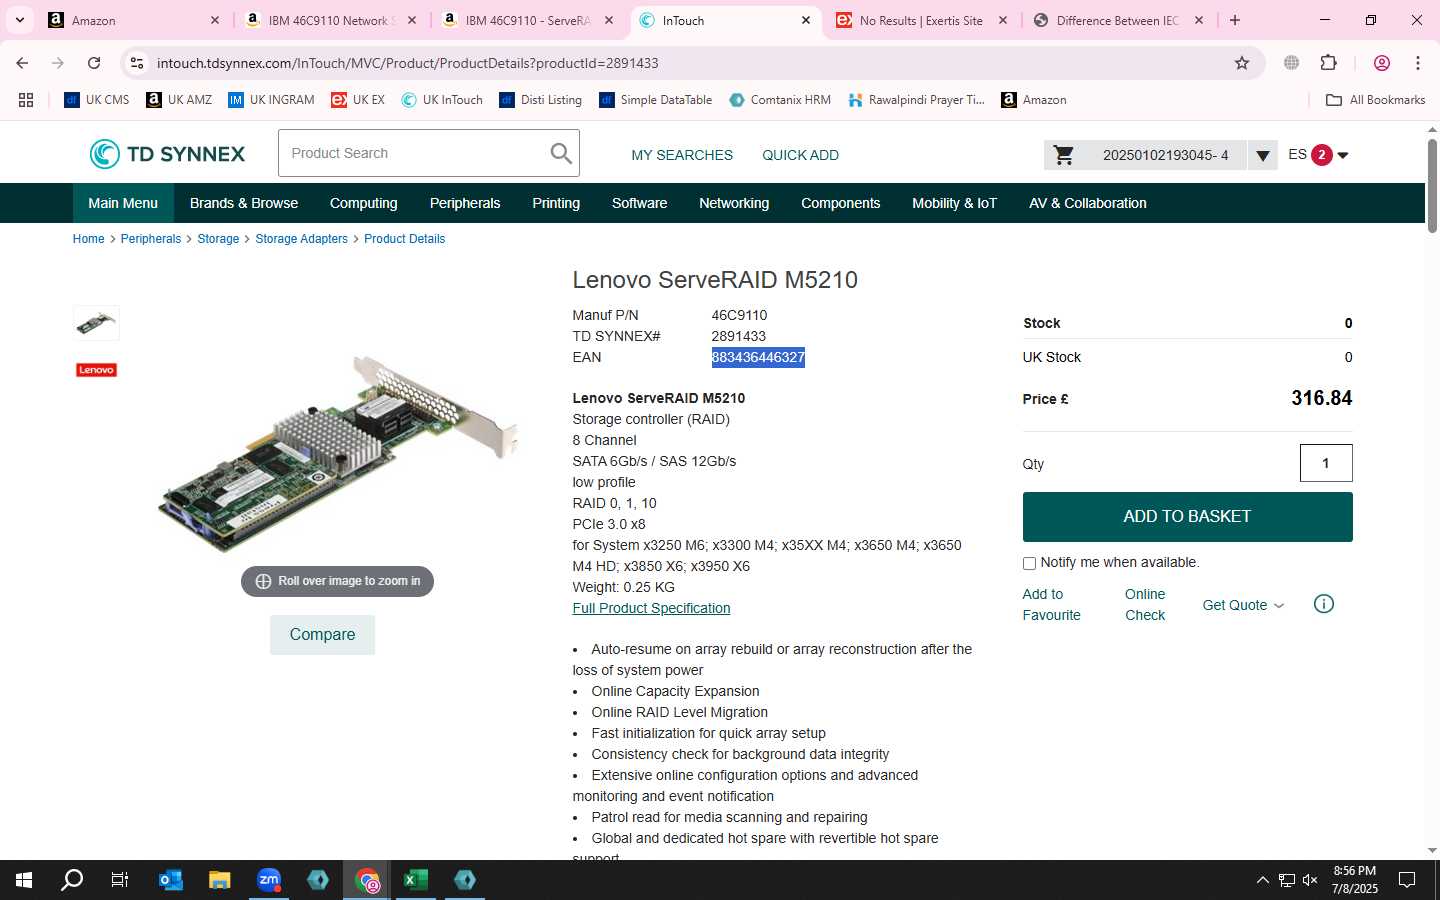The image size is (1440, 900).
Task: Open the Chrome extensions puzzle icon
Action: coord(1328,63)
